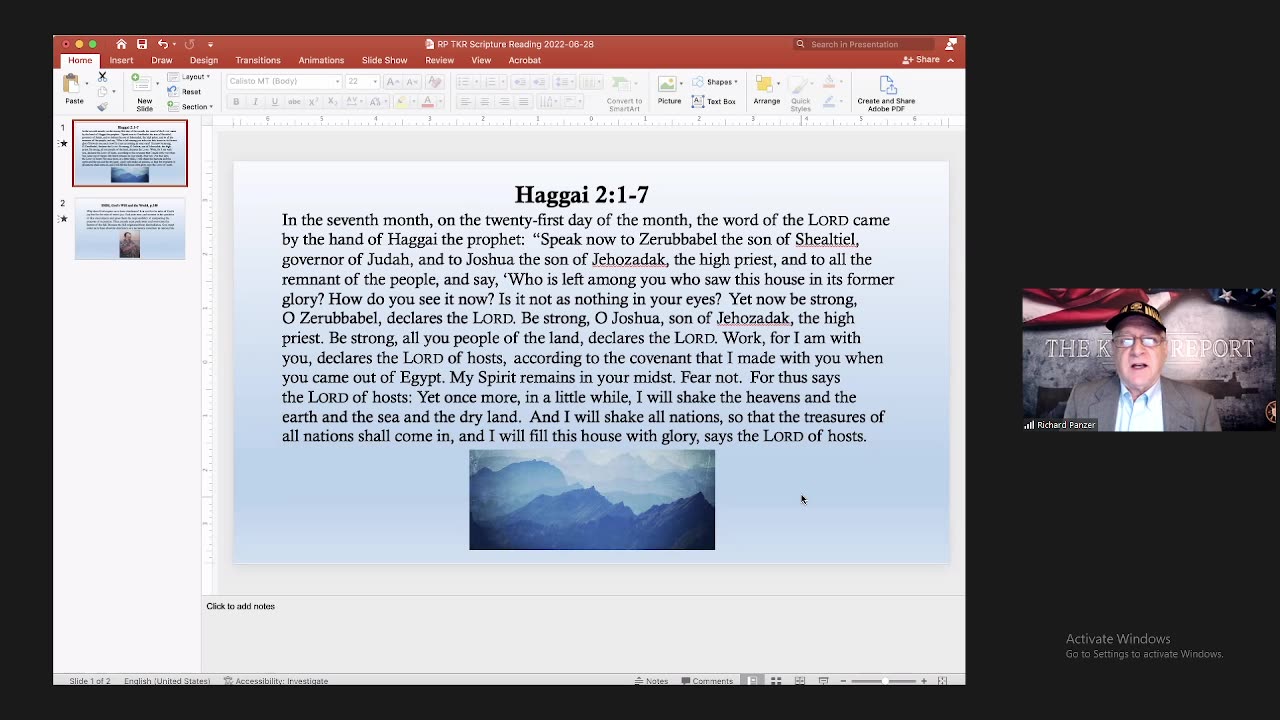
Task: Decrease font size
Action: [x=412, y=81]
